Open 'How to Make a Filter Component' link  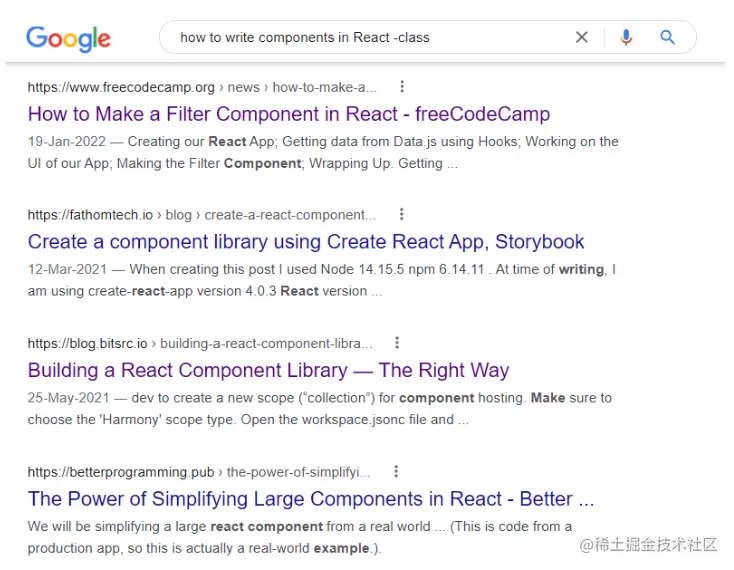[289, 114]
